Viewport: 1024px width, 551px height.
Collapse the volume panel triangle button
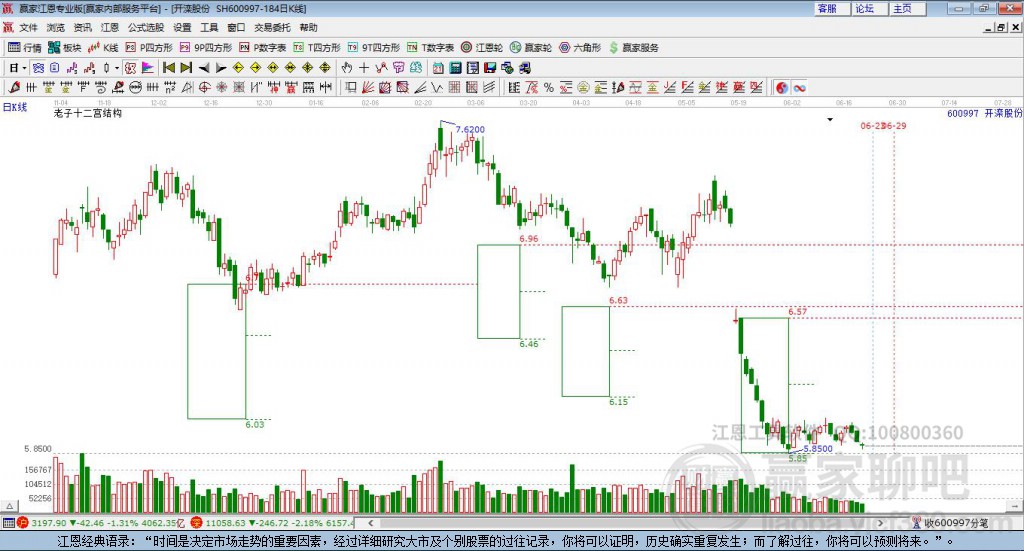point(9,506)
